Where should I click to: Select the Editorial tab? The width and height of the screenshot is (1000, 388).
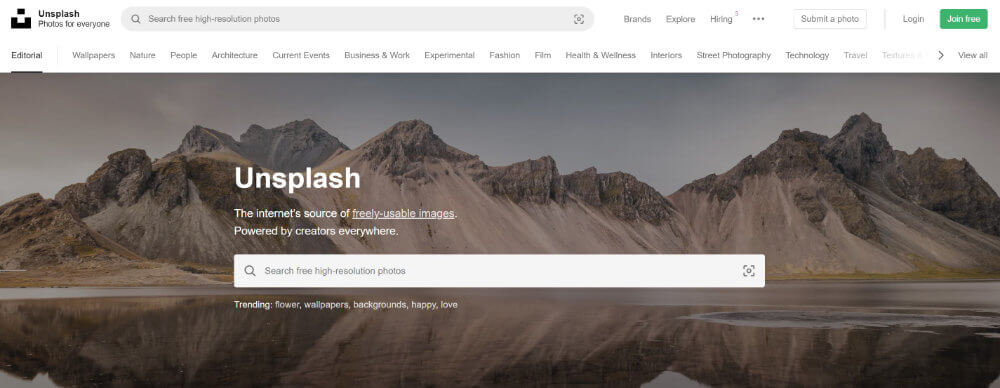27,56
